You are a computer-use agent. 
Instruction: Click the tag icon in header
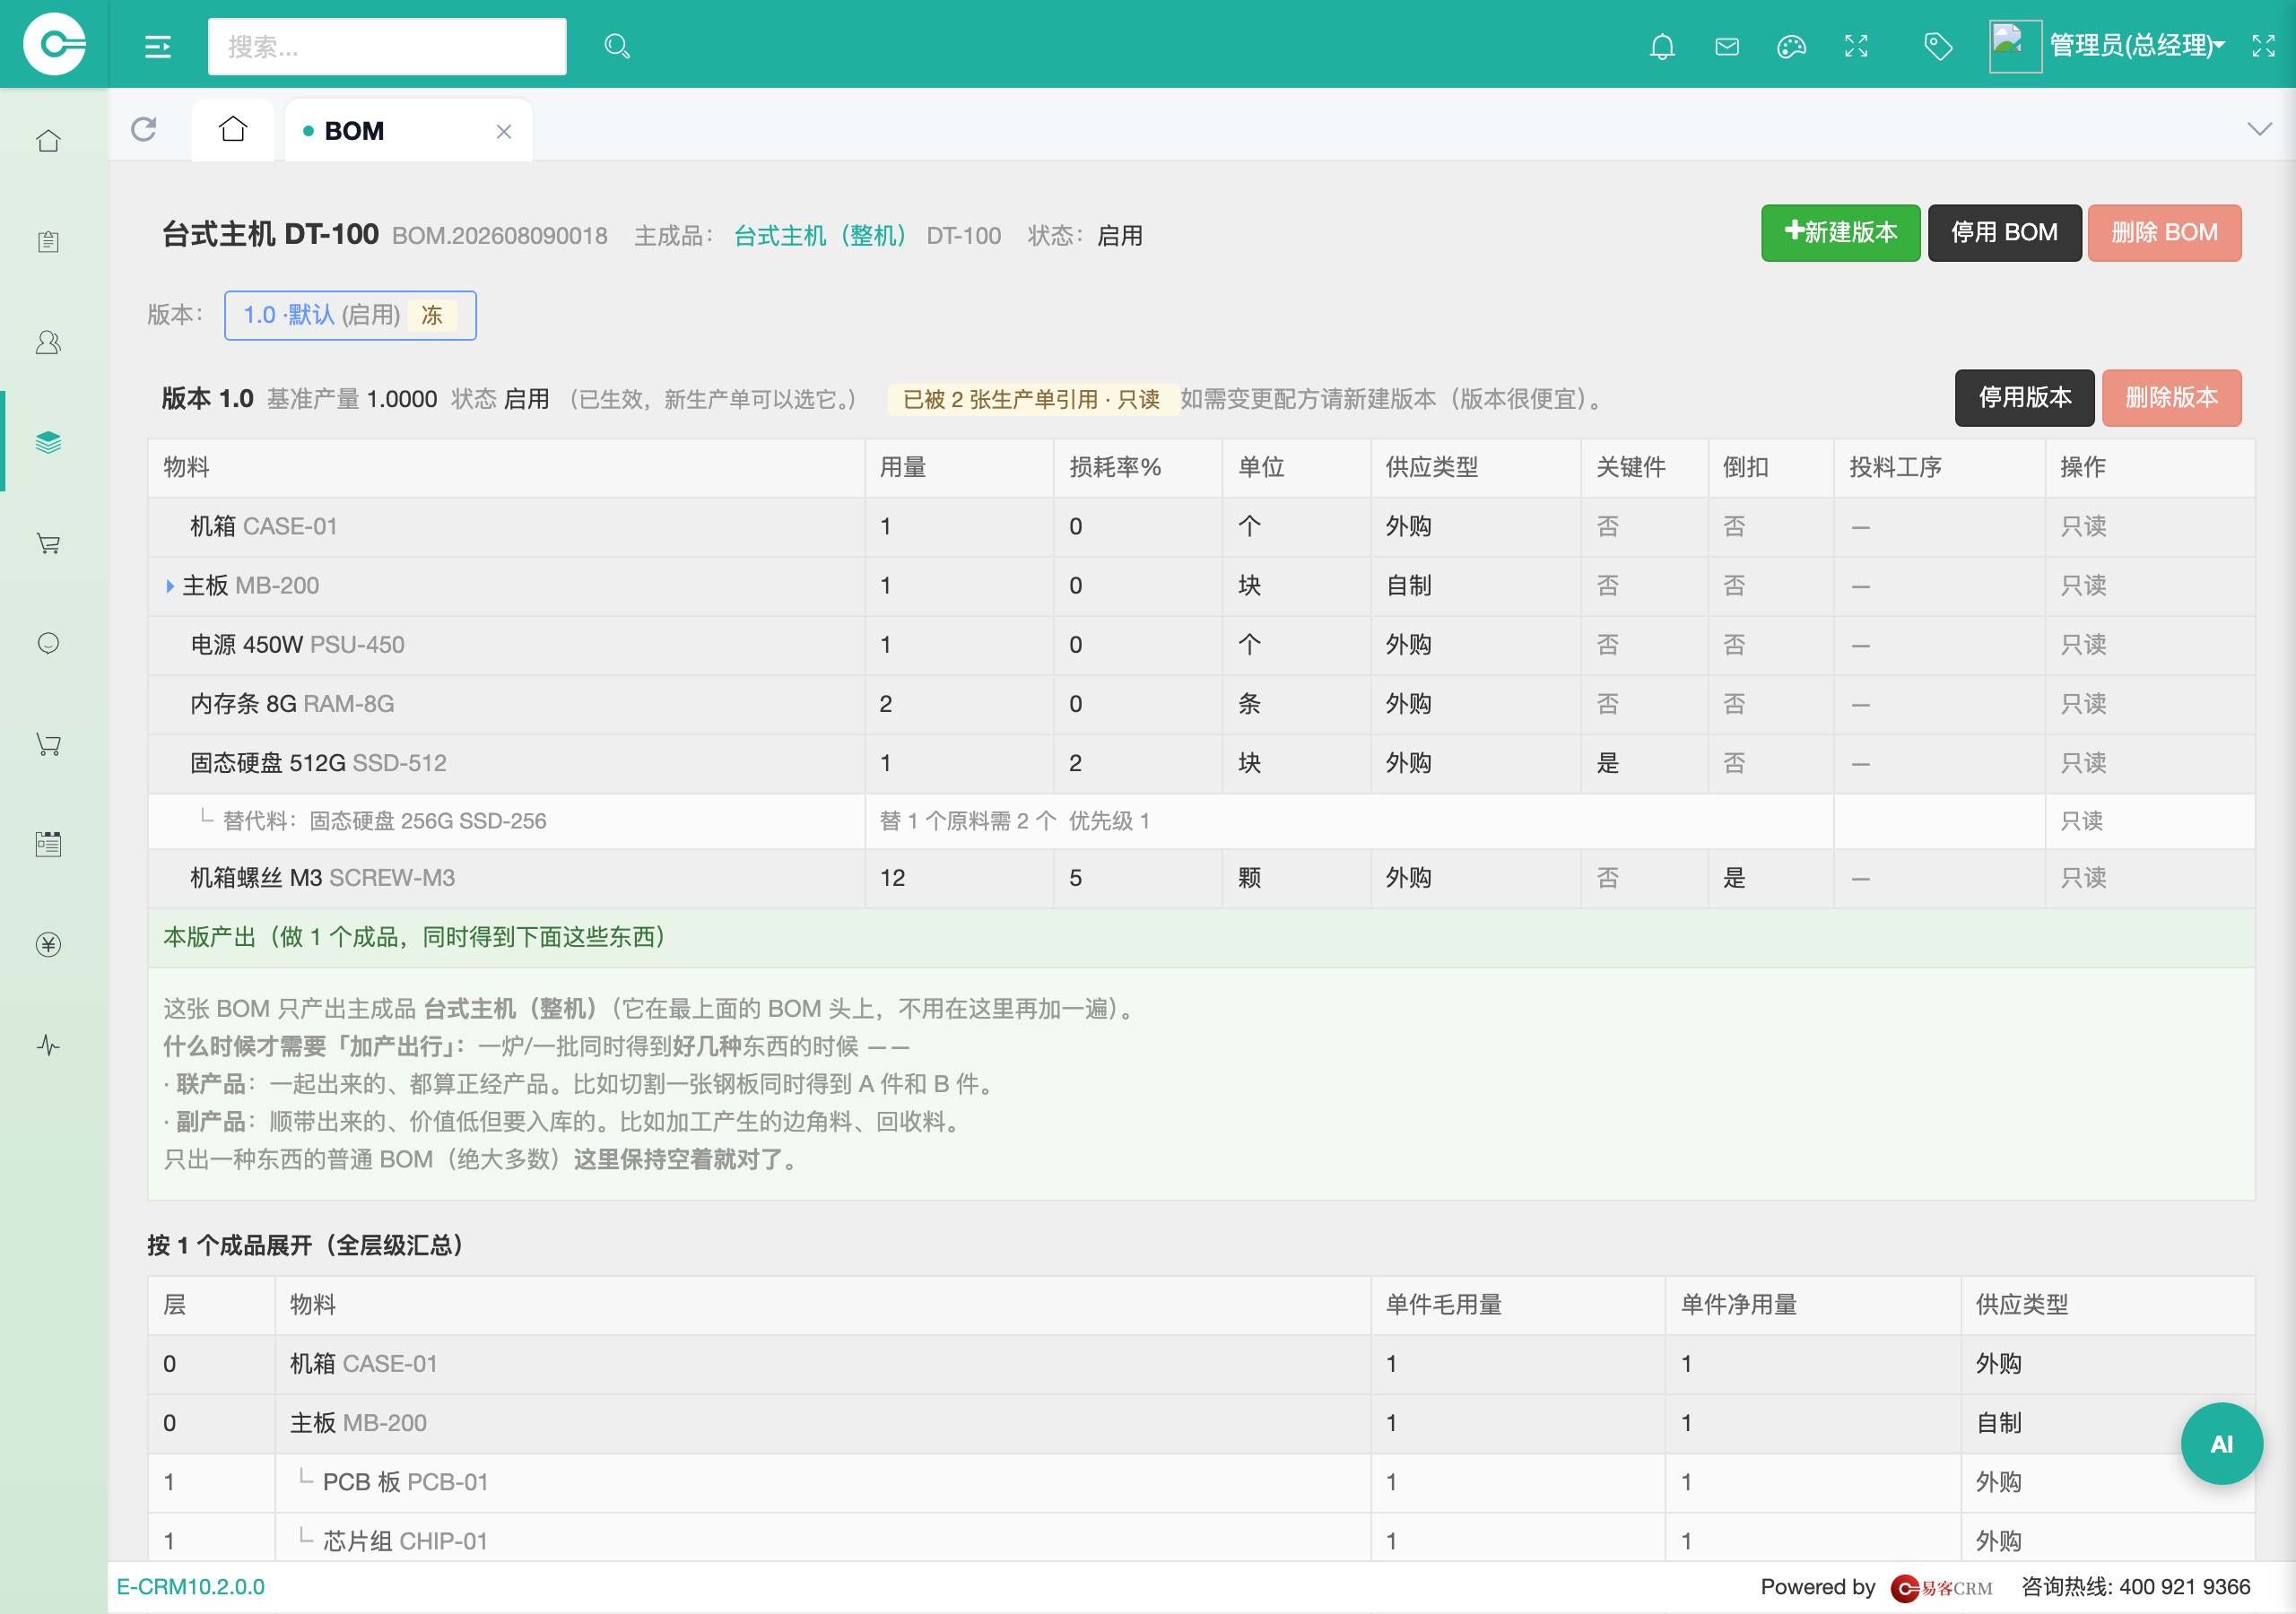point(1938,46)
